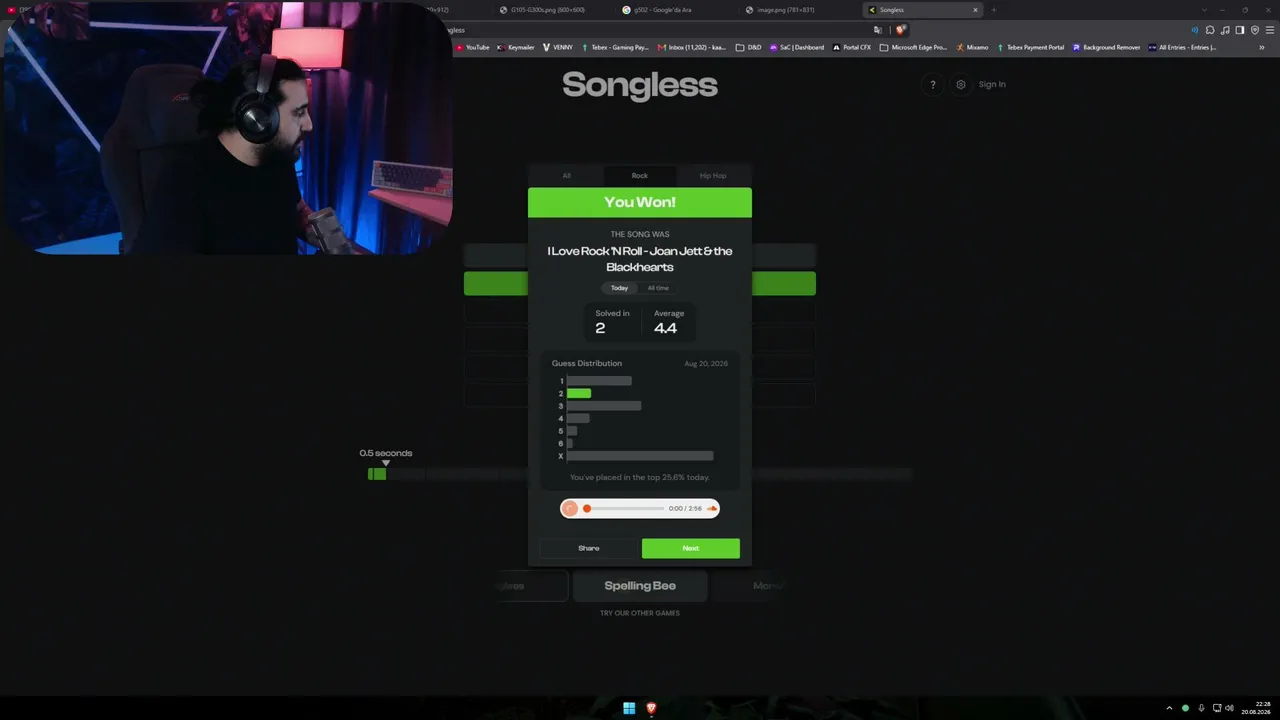This screenshot has height=720, width=1280.
Task: Click the media control music note icon
Action: 1225,30
